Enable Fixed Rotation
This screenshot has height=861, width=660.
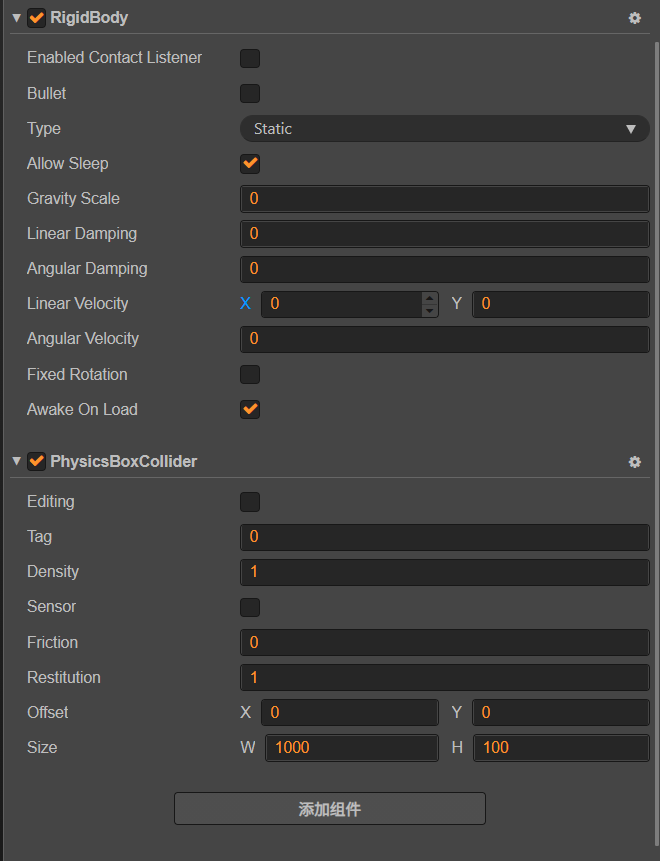[x=250, y=375]
